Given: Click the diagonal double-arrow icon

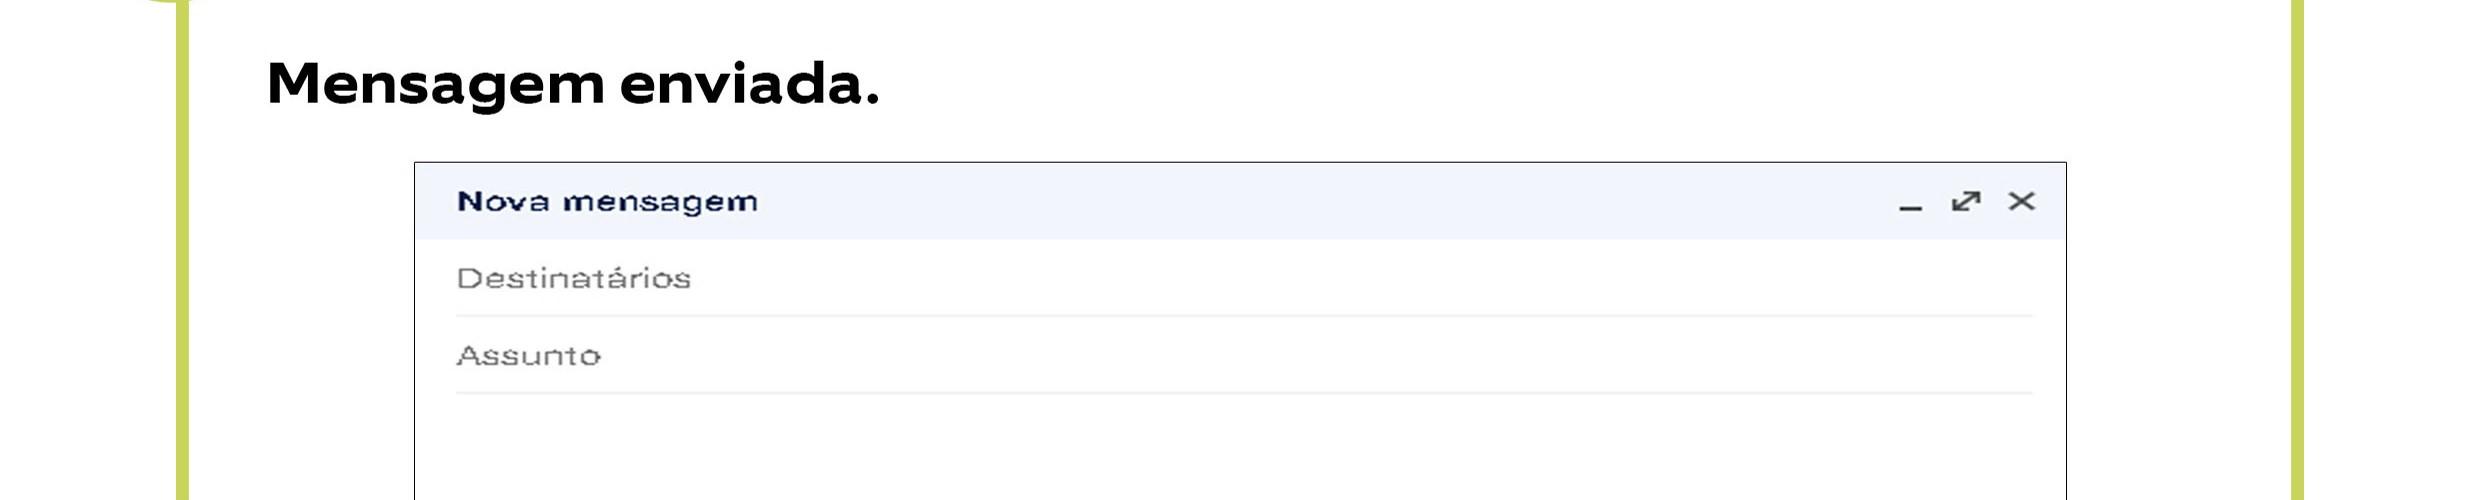Looking at the screenshot, I should click(x=1965, y=202).
